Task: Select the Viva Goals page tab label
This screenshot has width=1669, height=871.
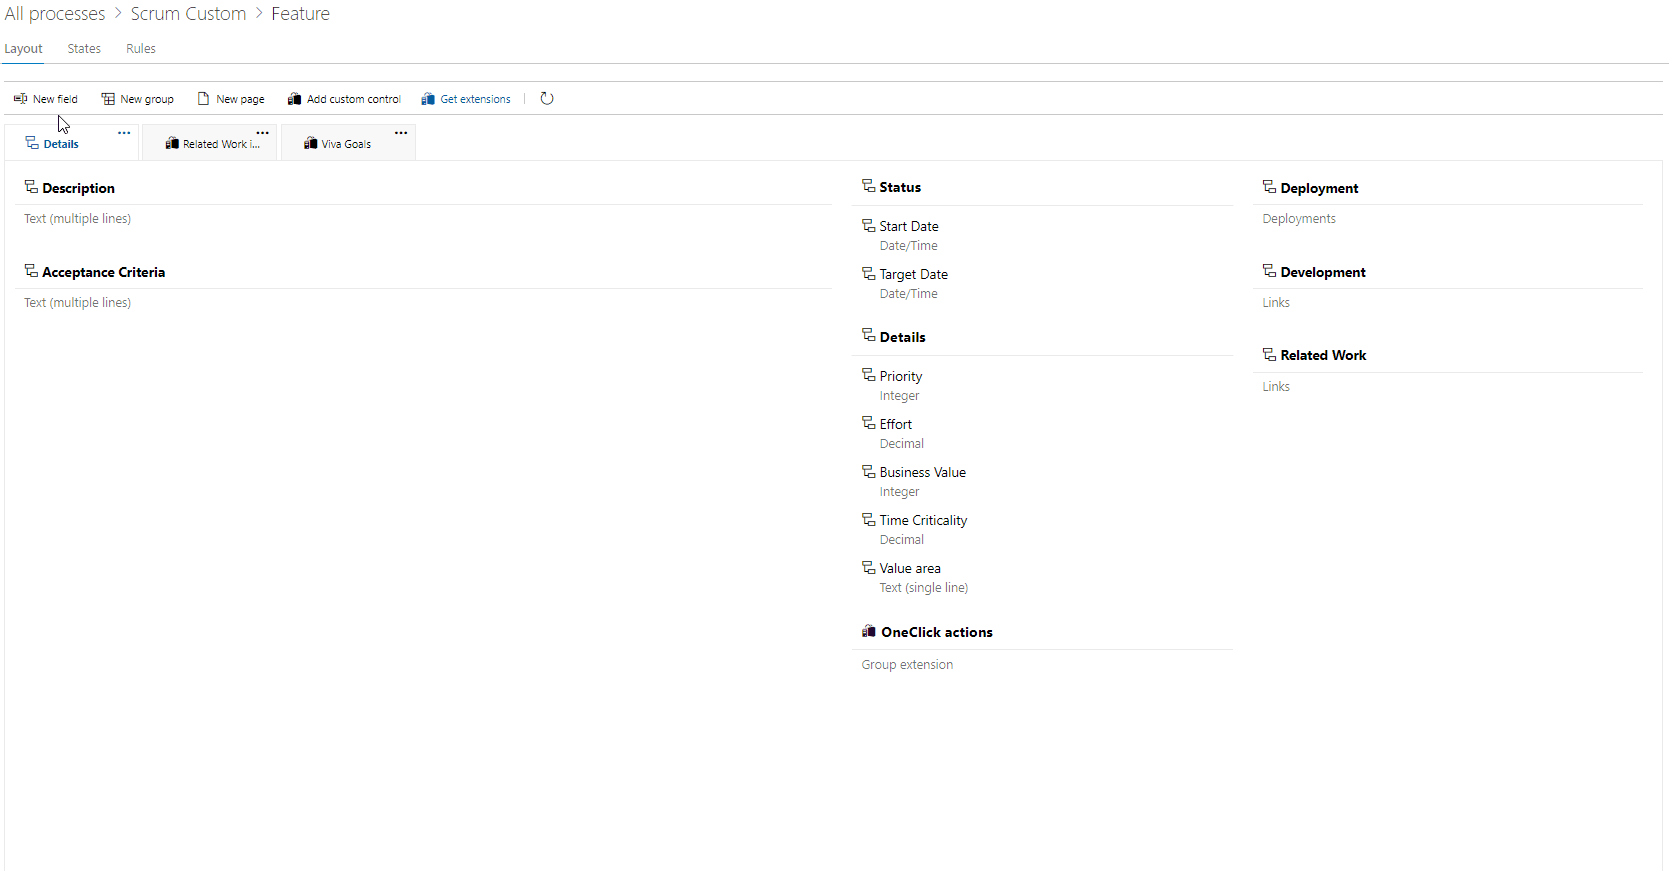Action: point(346,144)
